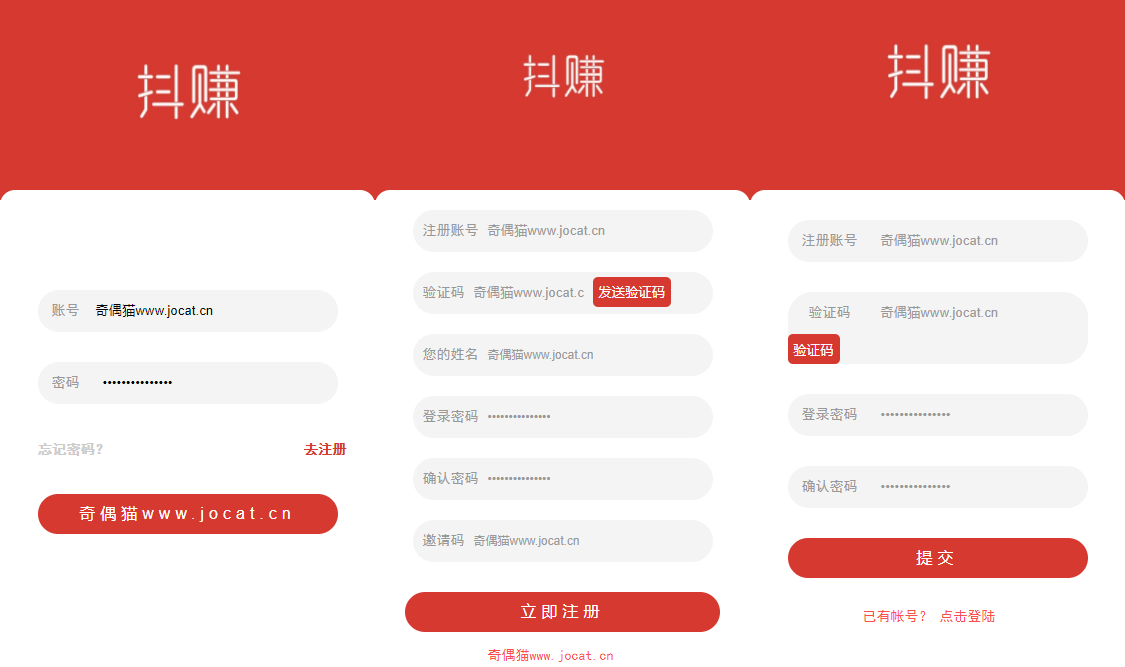Screen dimensions: 1125x667
Task: Select the 邀请码 input field
Action: point(562,541)
